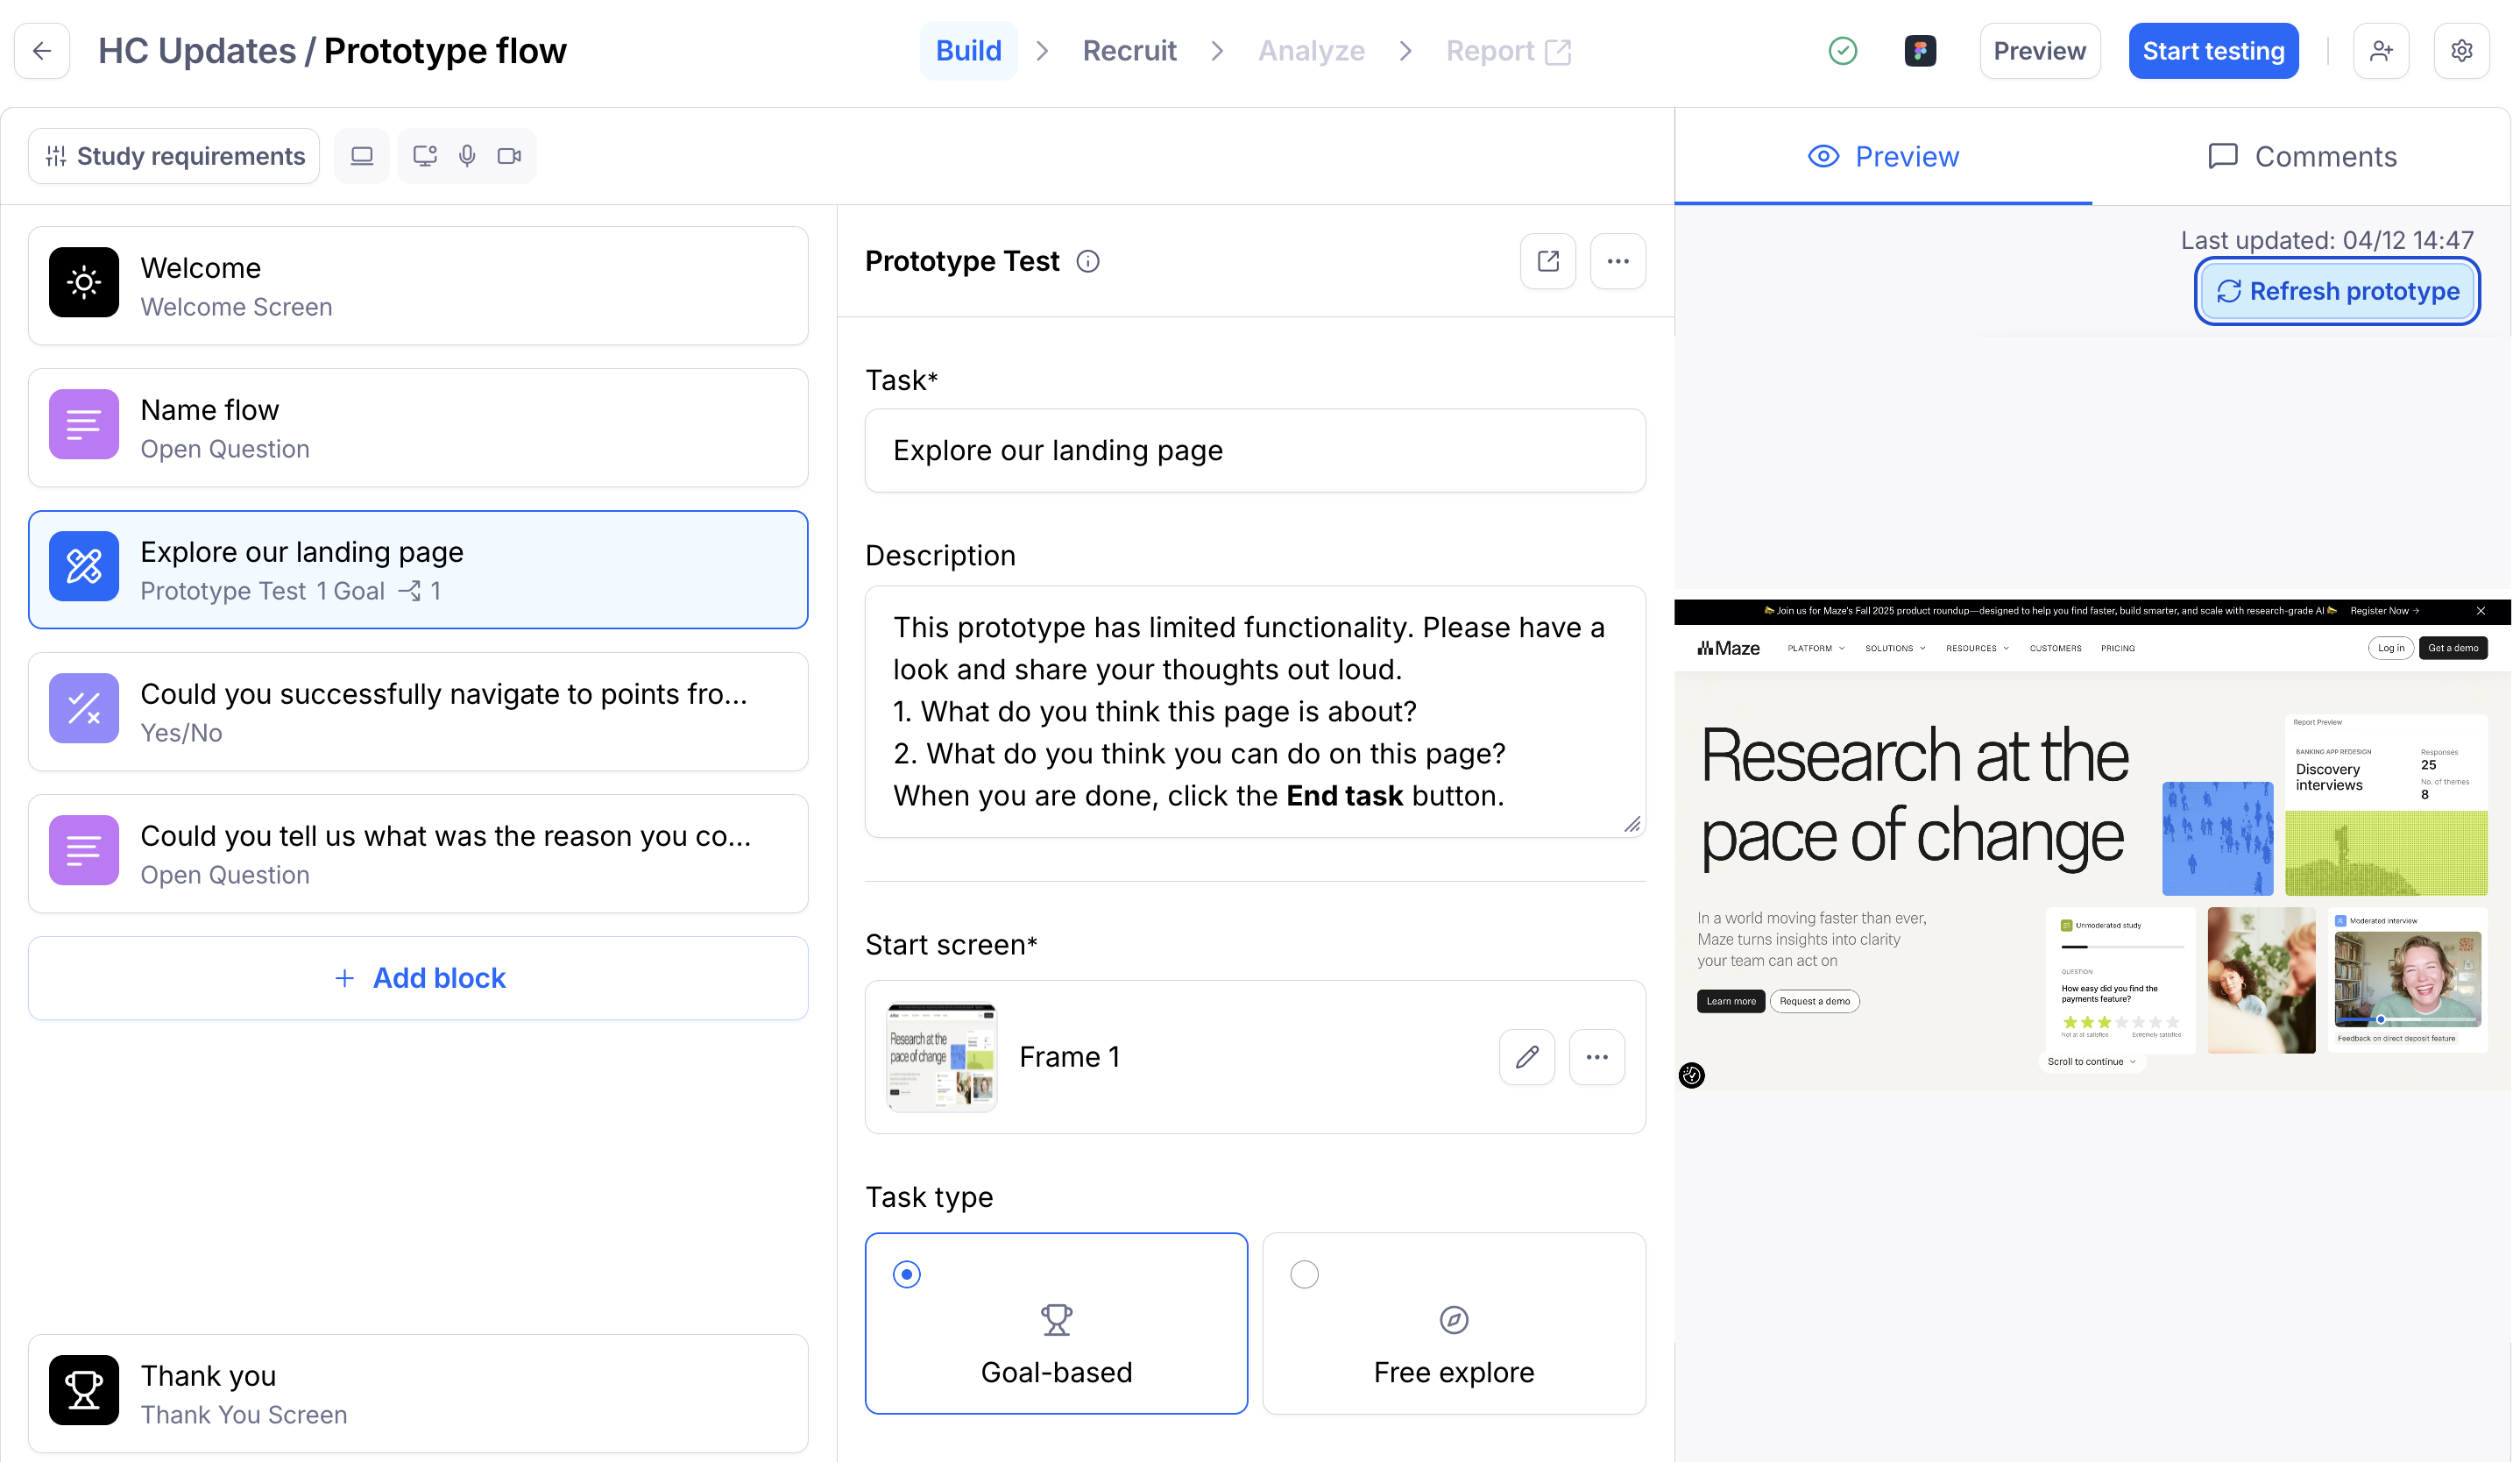Click the back arrow button
The image size is (2520, 1462).
42,51
